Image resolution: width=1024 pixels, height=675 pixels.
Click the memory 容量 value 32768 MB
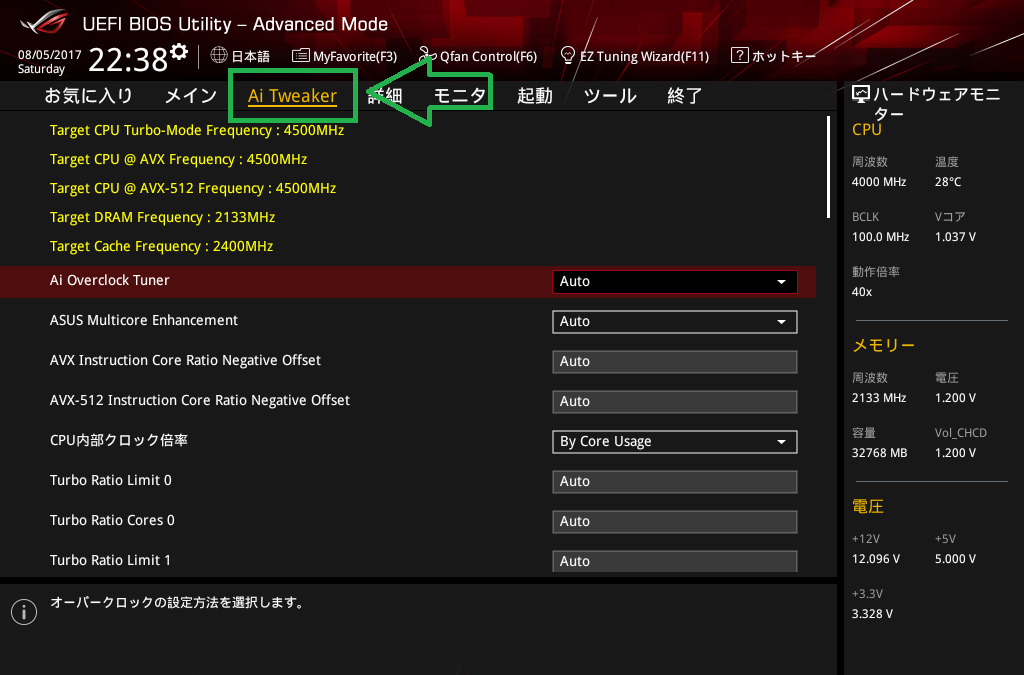coord(879,453)
